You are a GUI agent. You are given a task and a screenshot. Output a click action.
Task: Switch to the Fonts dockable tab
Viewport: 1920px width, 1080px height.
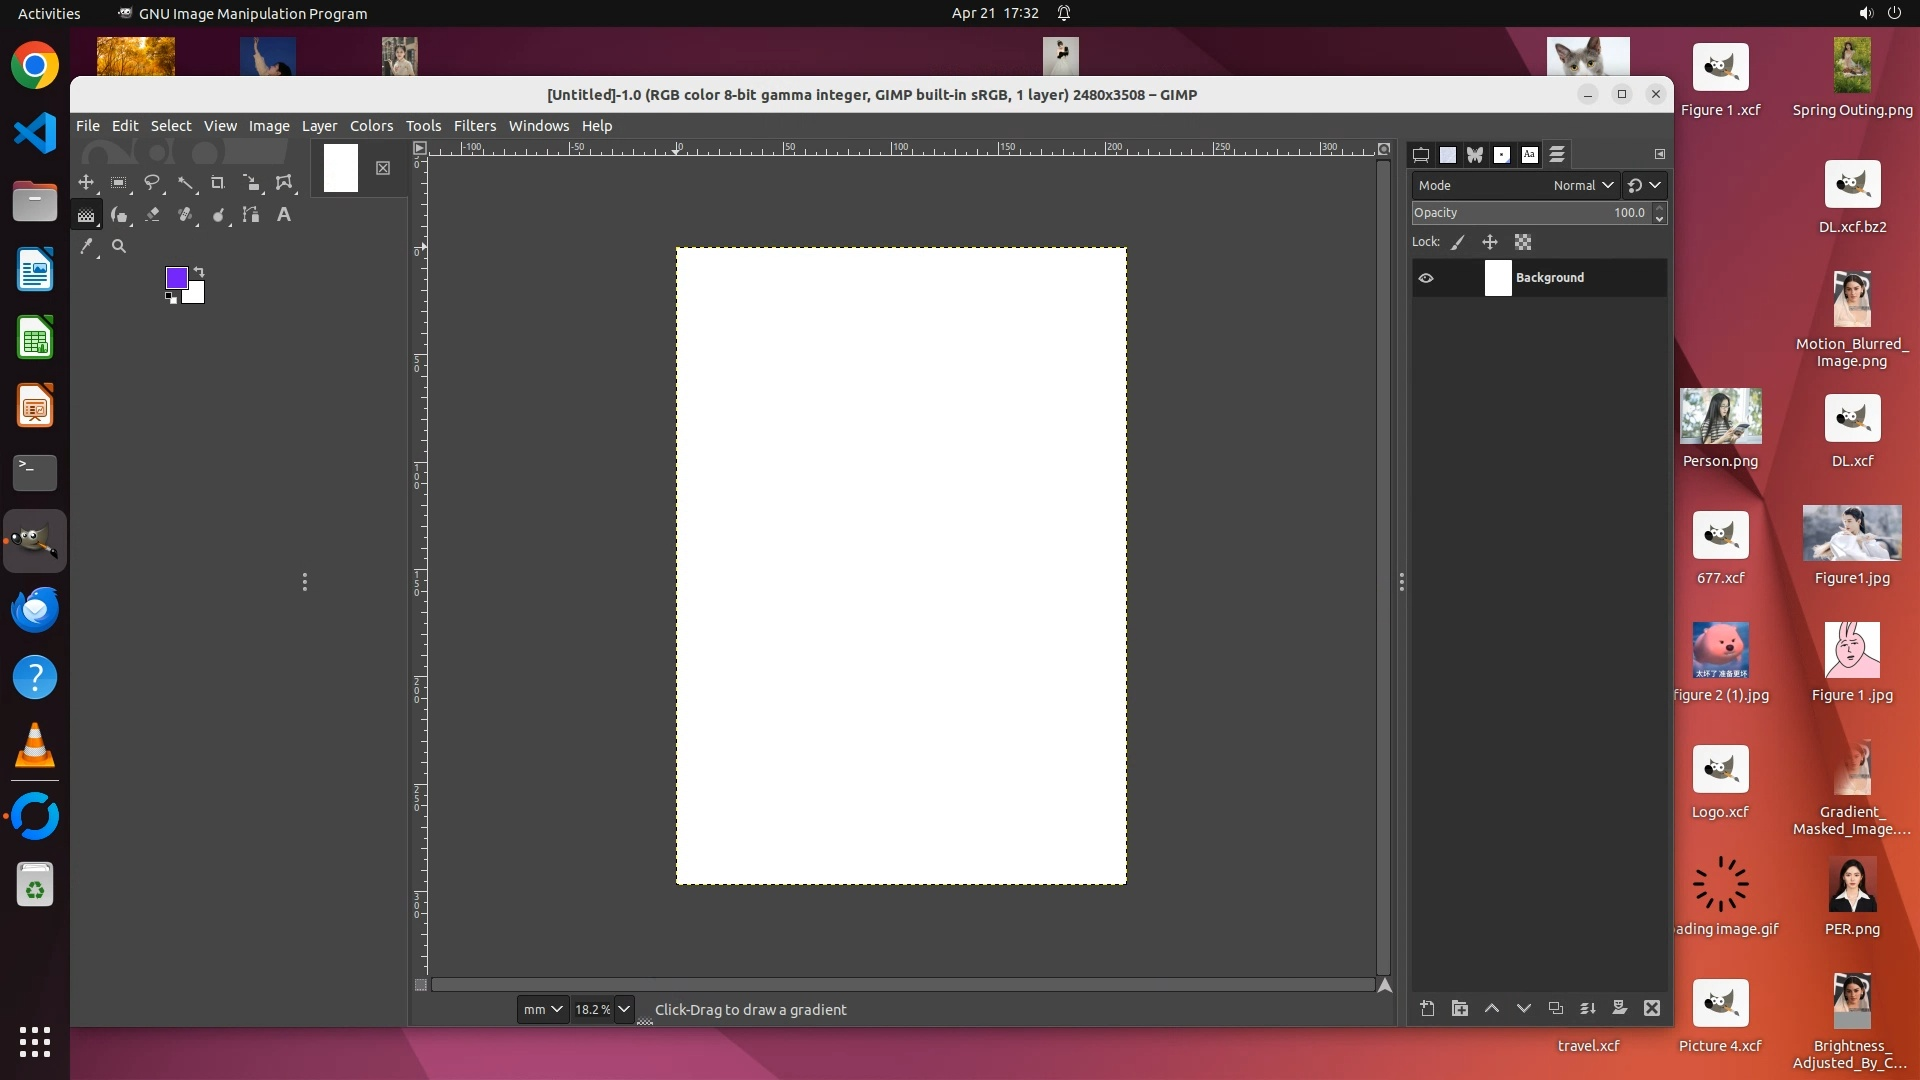tap(1529, 154)
